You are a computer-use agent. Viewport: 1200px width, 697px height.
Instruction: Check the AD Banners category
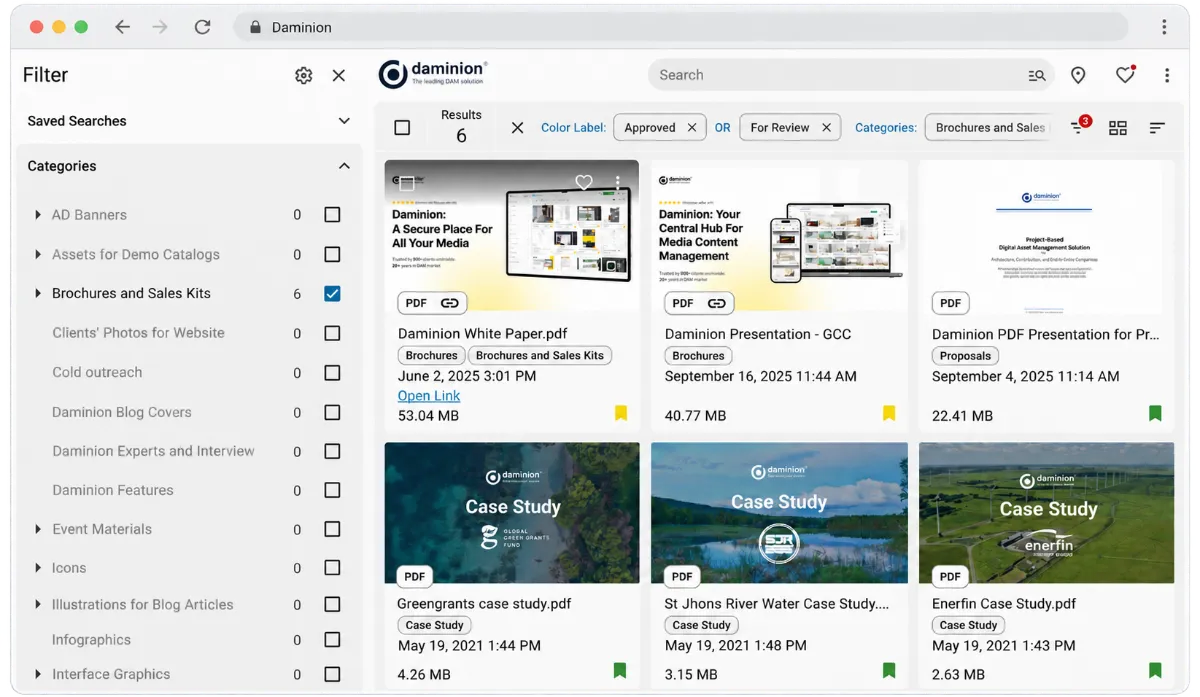point(332,215)
